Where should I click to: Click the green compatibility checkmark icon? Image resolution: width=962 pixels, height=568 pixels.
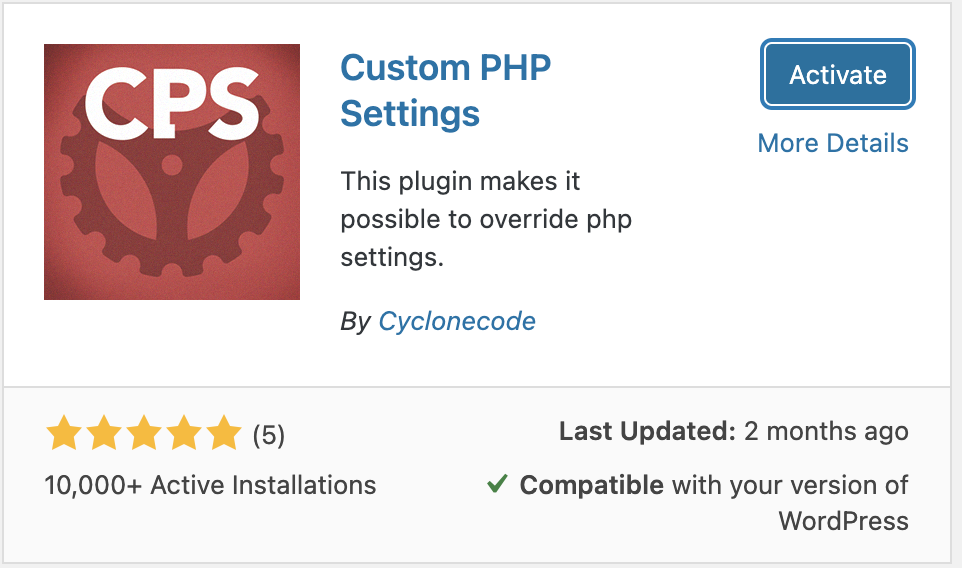click(x=497, y=484)
